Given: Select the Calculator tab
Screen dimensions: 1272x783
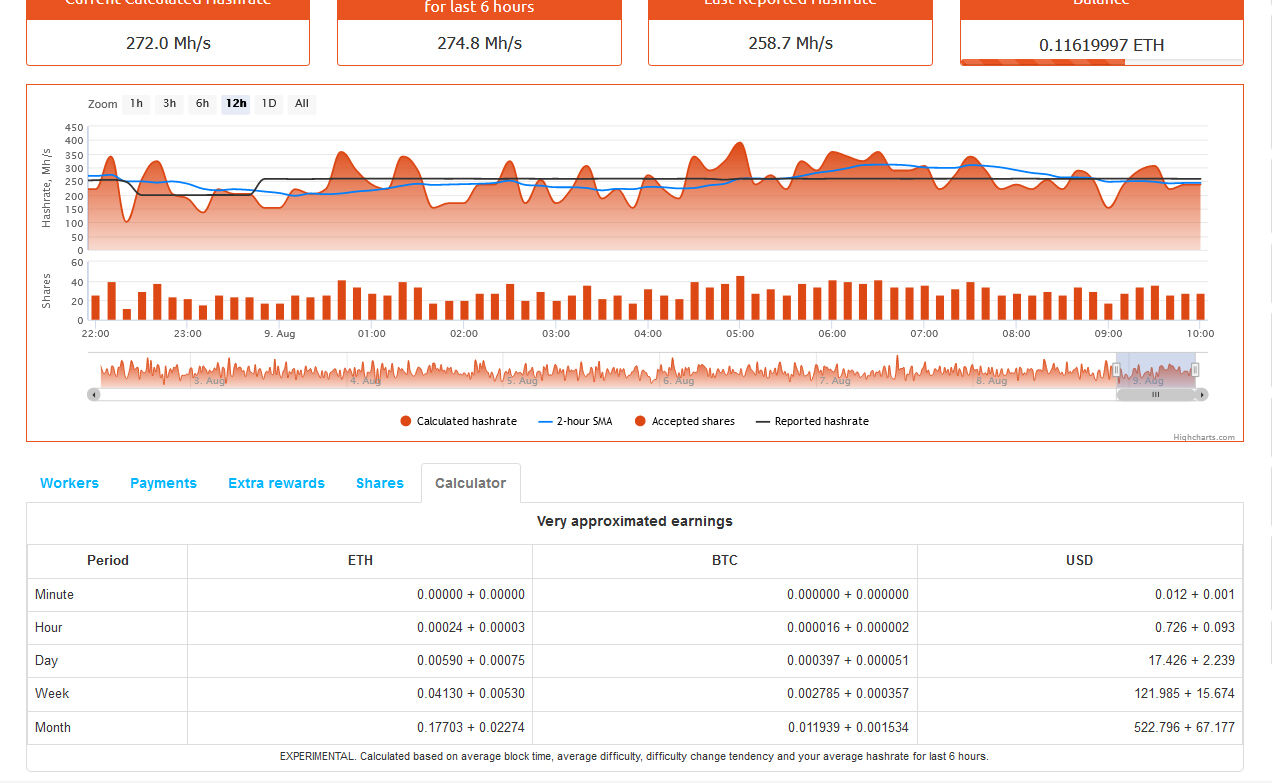Looking at the screenshot, I should coord(470,483).
